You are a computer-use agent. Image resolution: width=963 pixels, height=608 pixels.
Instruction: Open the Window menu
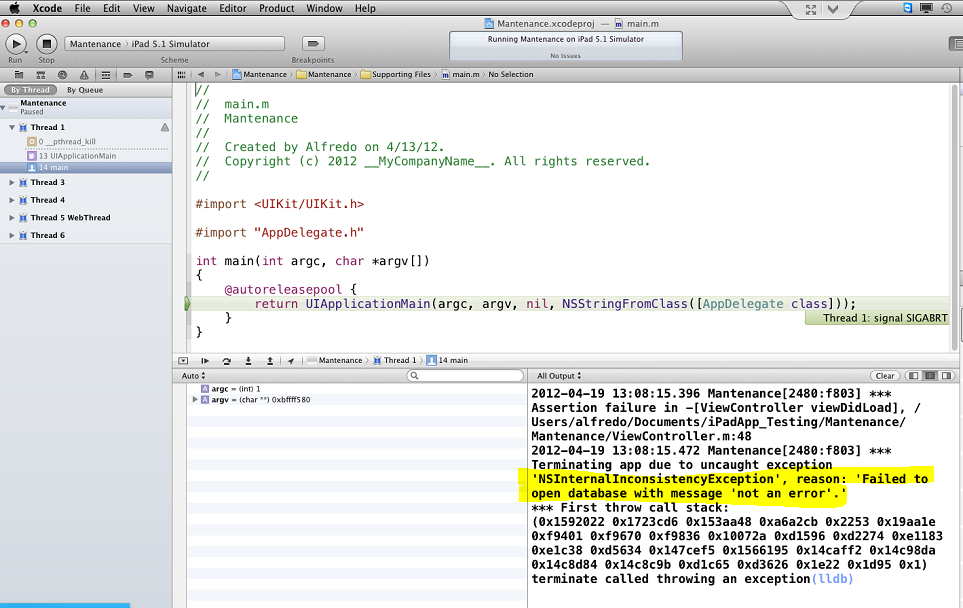tap(324, 8)
